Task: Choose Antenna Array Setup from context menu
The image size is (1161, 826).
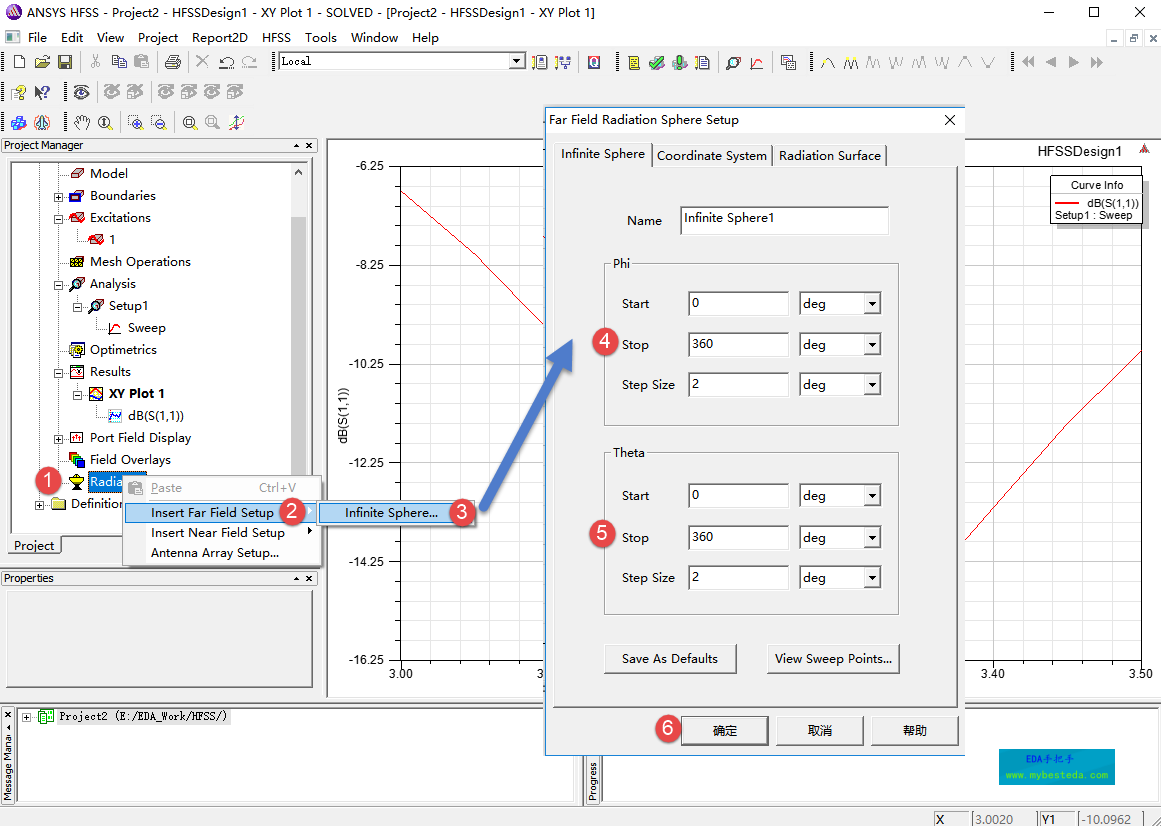Action: click(x=215, y=553)
